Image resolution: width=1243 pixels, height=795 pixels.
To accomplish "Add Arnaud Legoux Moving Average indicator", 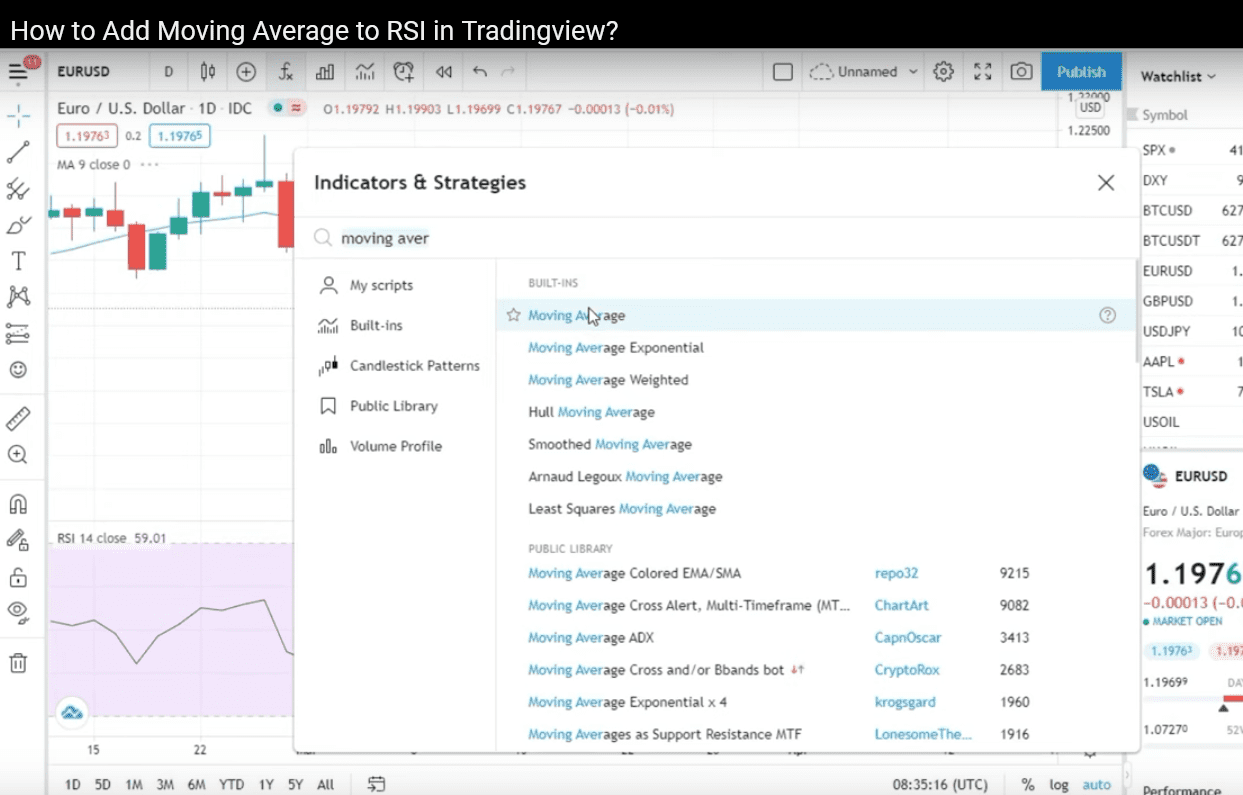I will [625, 477].
